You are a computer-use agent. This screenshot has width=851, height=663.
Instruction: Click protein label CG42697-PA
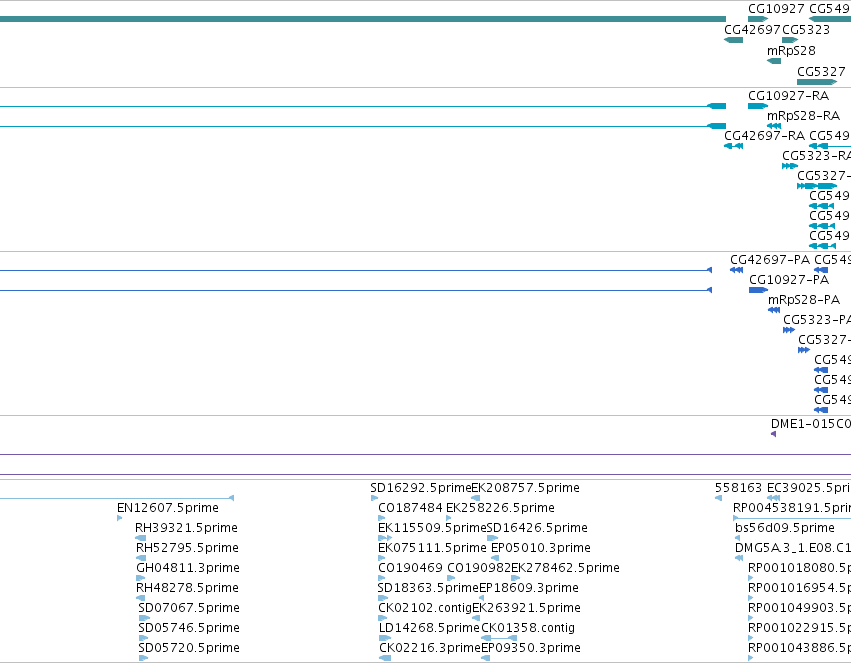click(770, 260)
